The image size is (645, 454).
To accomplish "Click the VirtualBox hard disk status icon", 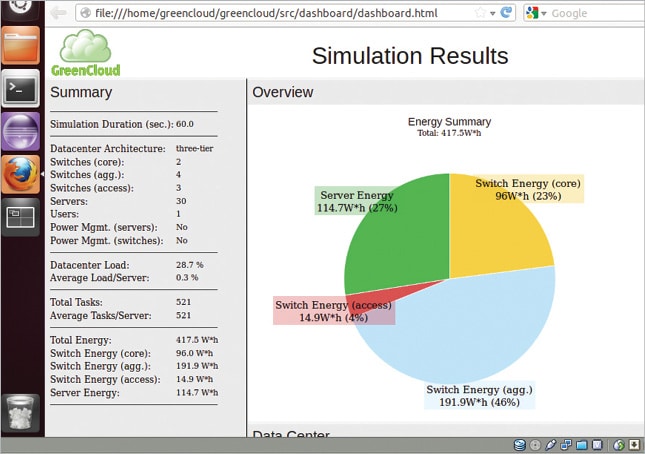I will tap(520, 445).
